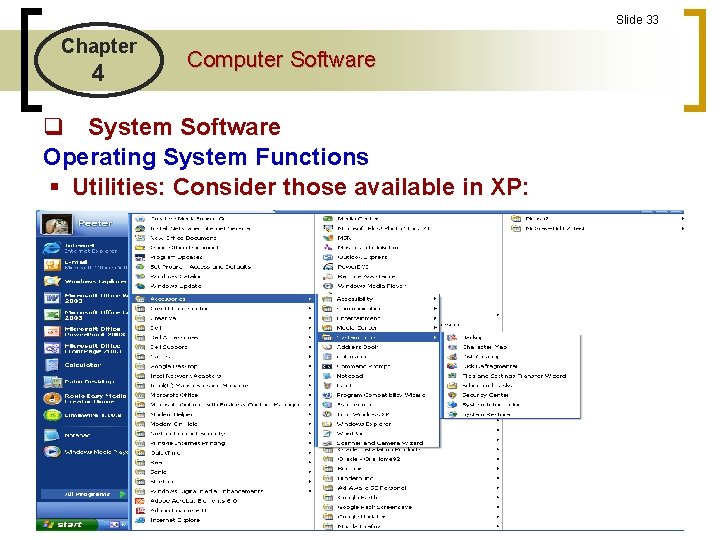Open Files and Settings Transfer Wizard icon
Image resolution: width=720 pixels, height=540 pixels.
coord(452,376)
